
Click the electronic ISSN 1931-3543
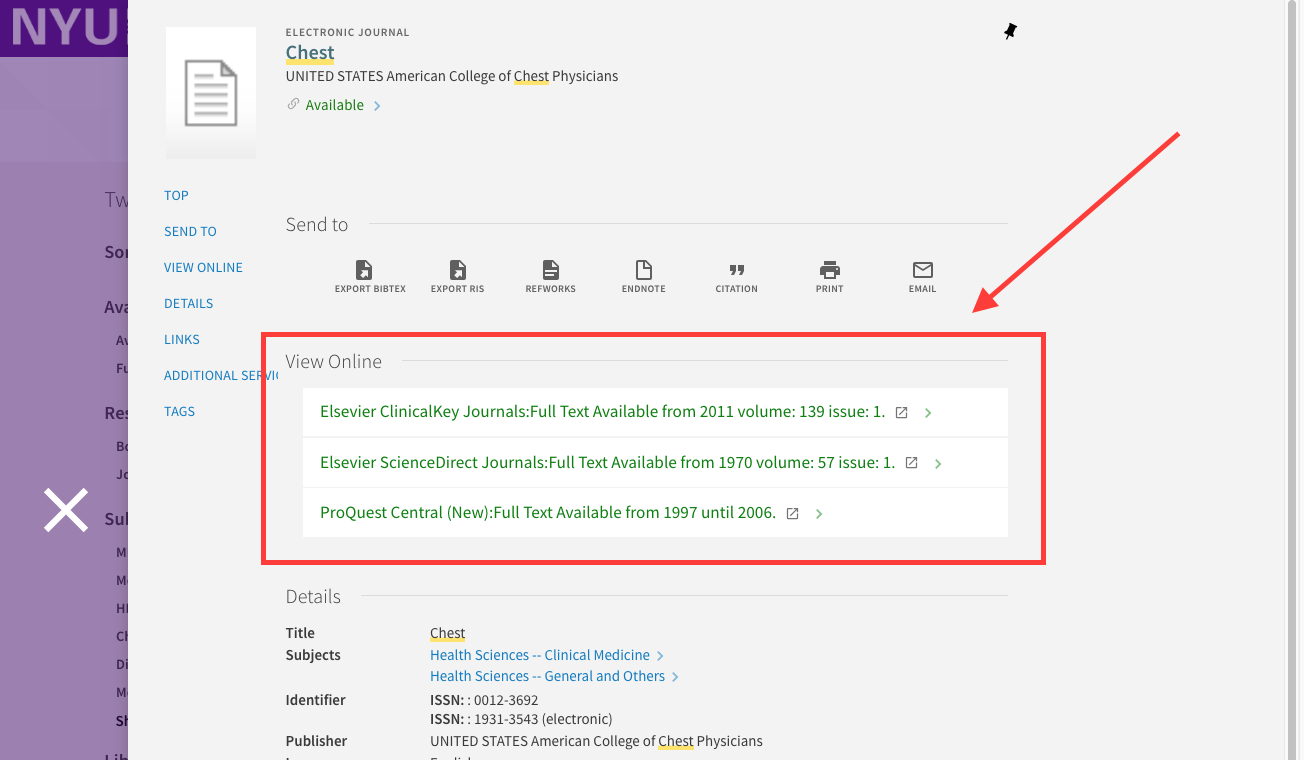coord(506,719)
